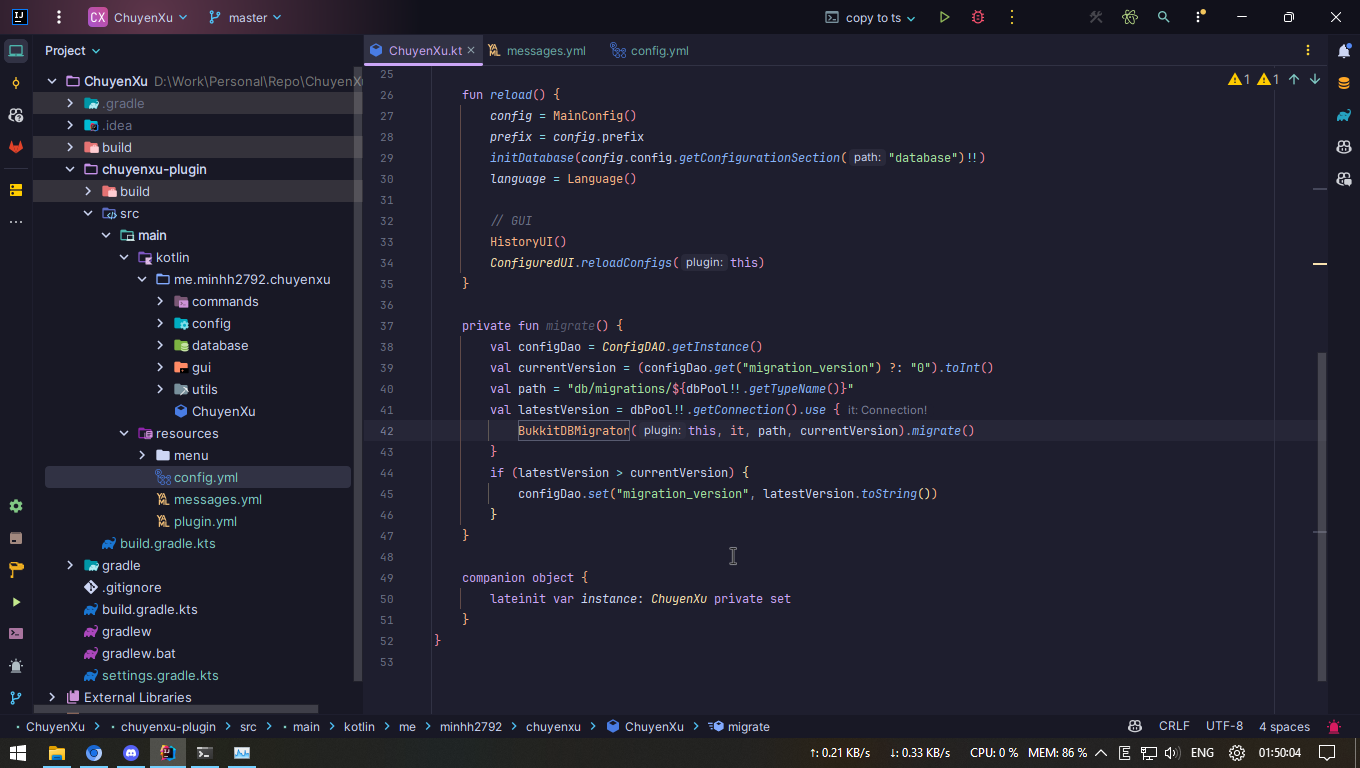This screenshot has width=1360, height=768.
Task: Click the Debug bug icon
Action: (978, 17)
